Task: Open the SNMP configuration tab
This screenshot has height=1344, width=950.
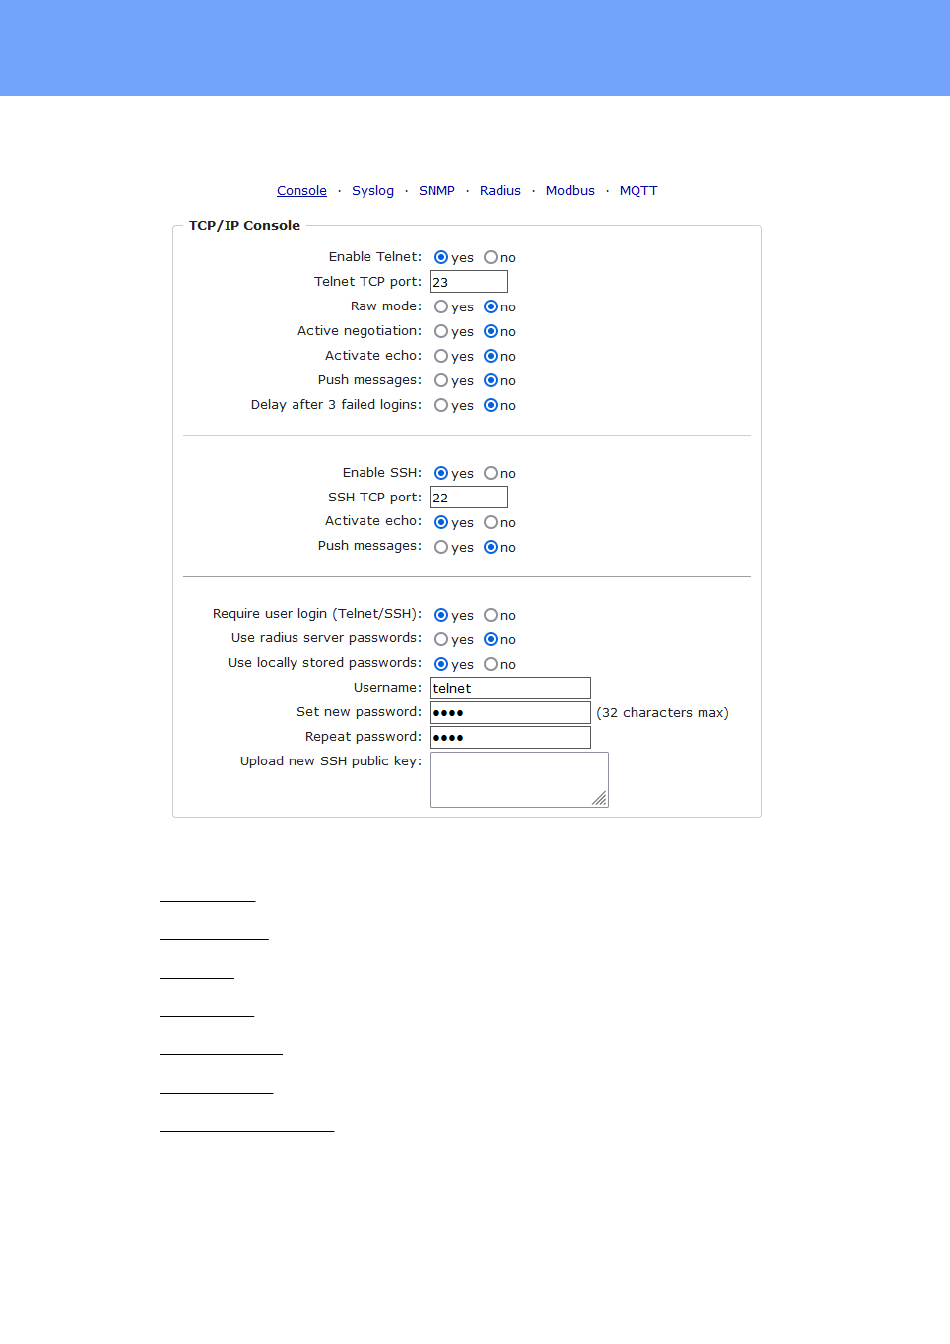Action: pos(437,191)
